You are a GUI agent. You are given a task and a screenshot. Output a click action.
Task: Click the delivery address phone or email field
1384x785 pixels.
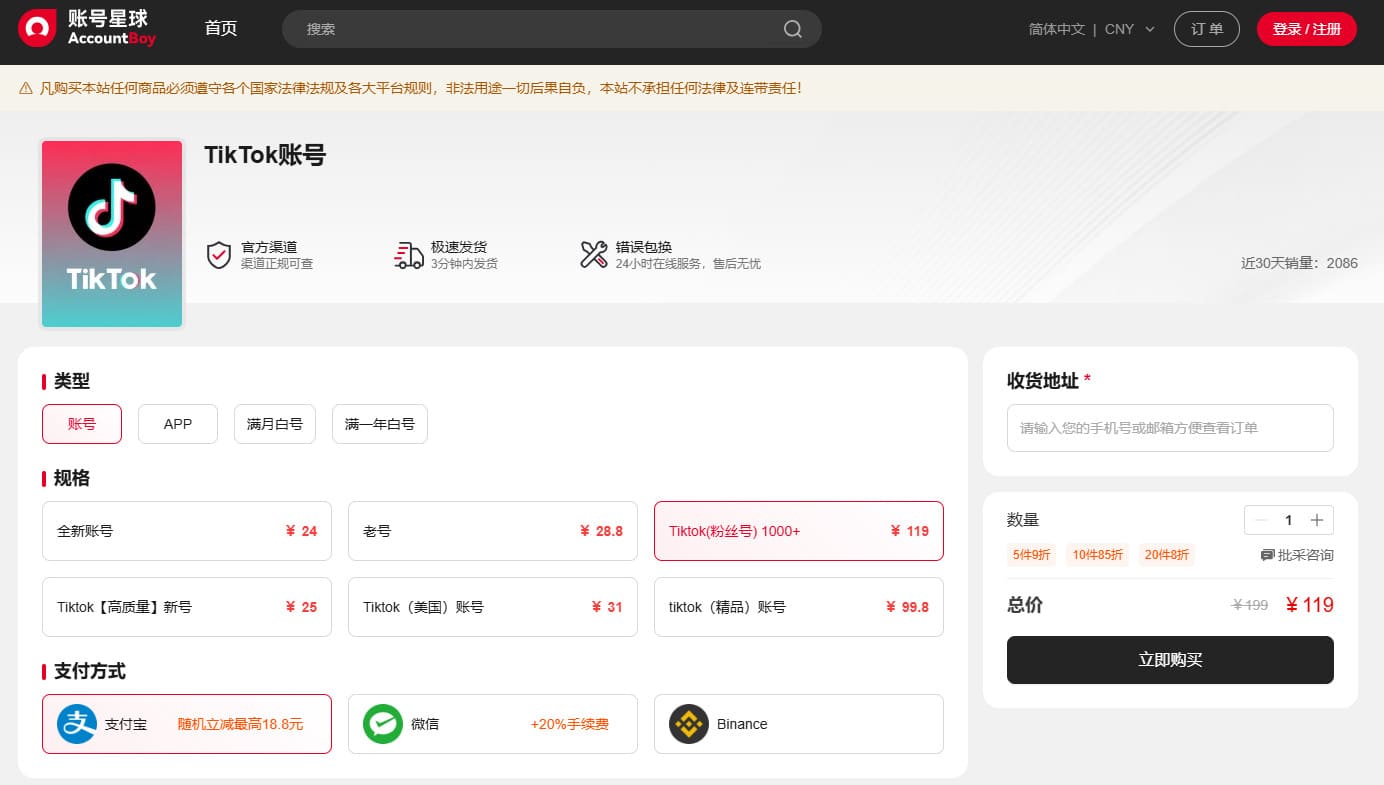(x=1170, y=428)
